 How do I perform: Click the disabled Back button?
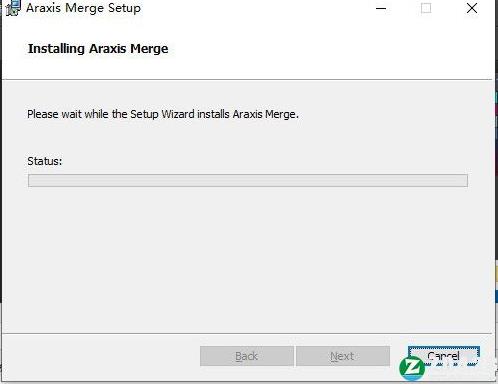tap(247, 356)
